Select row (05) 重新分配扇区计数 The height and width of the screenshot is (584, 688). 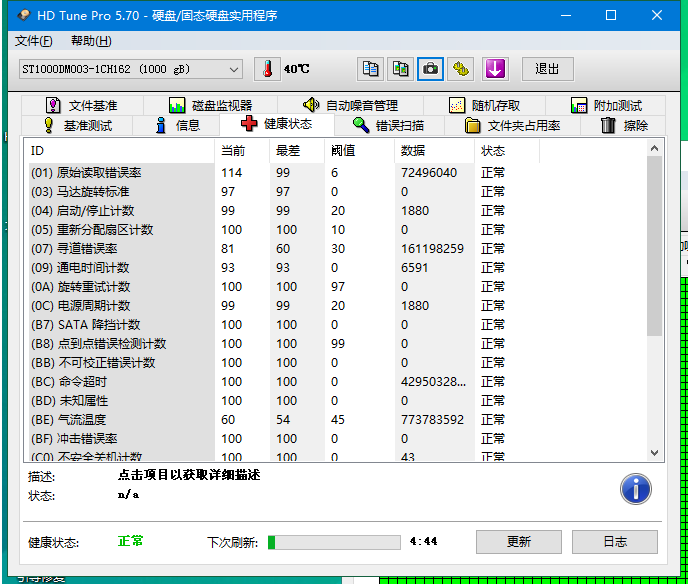pyautogui.click(x=284, y=230)
